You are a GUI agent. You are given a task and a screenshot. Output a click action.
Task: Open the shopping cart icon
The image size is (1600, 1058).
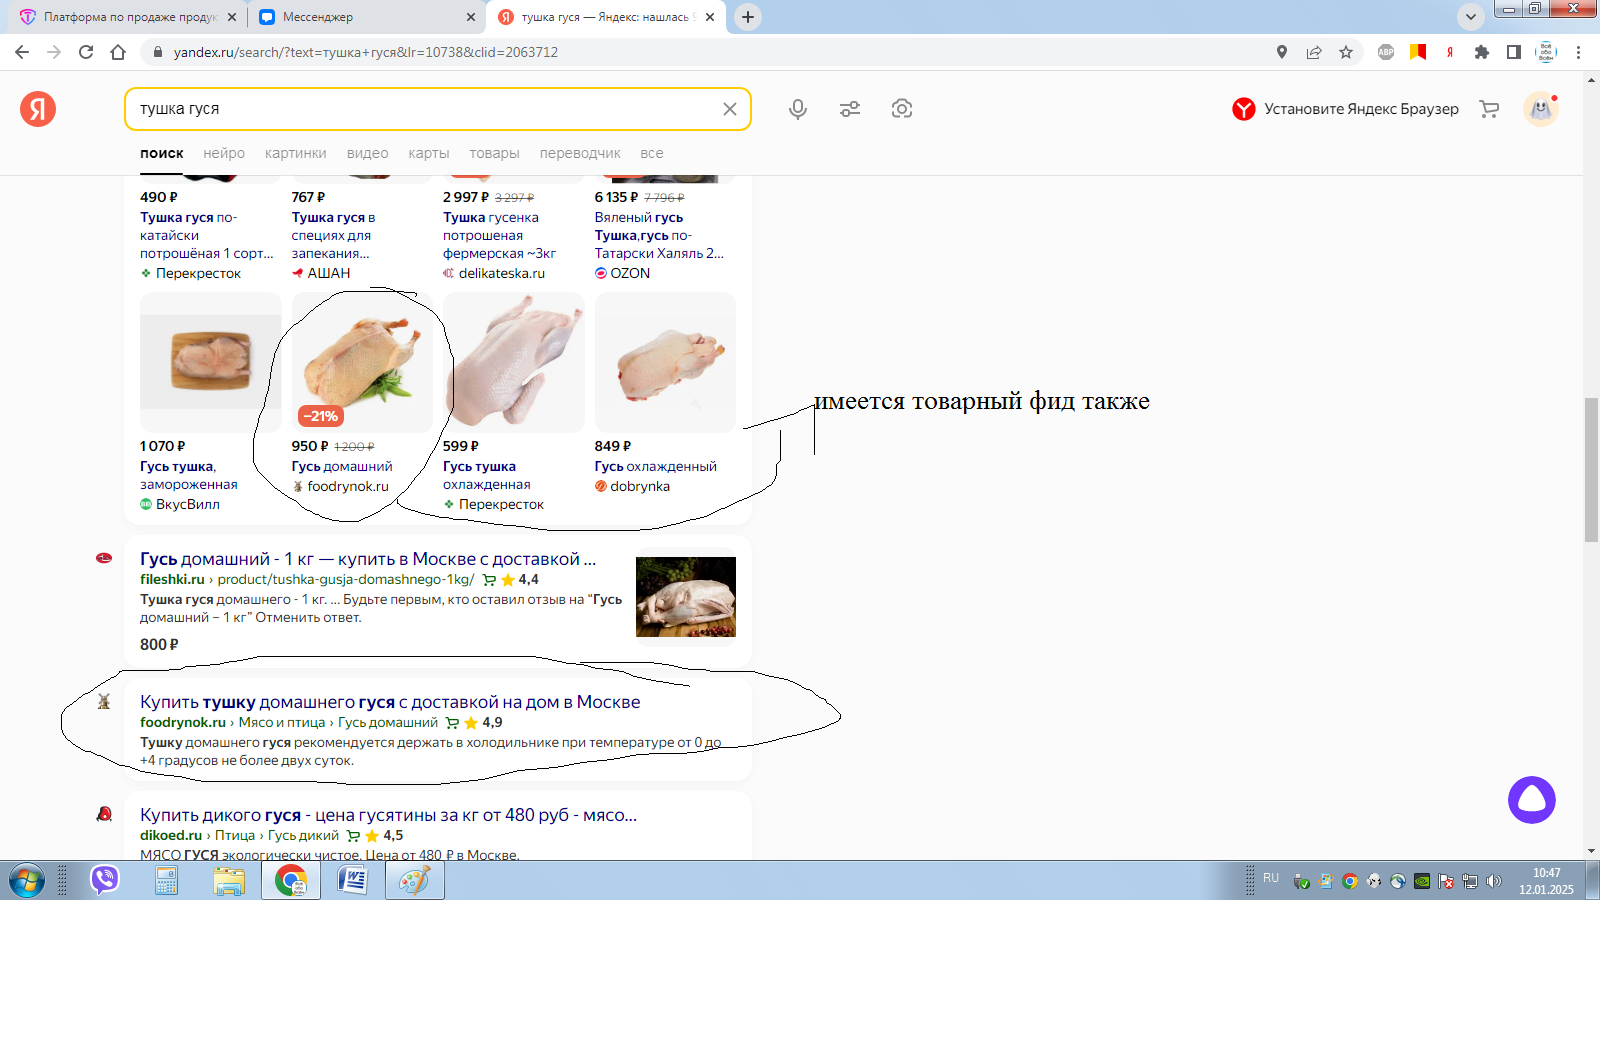(1489, 109)
